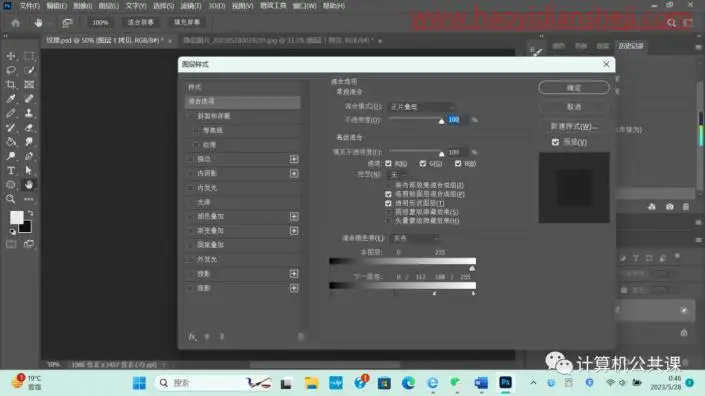Open the 文件(F) menu
Screen dimensions: 705x396
tap(30, 6)
